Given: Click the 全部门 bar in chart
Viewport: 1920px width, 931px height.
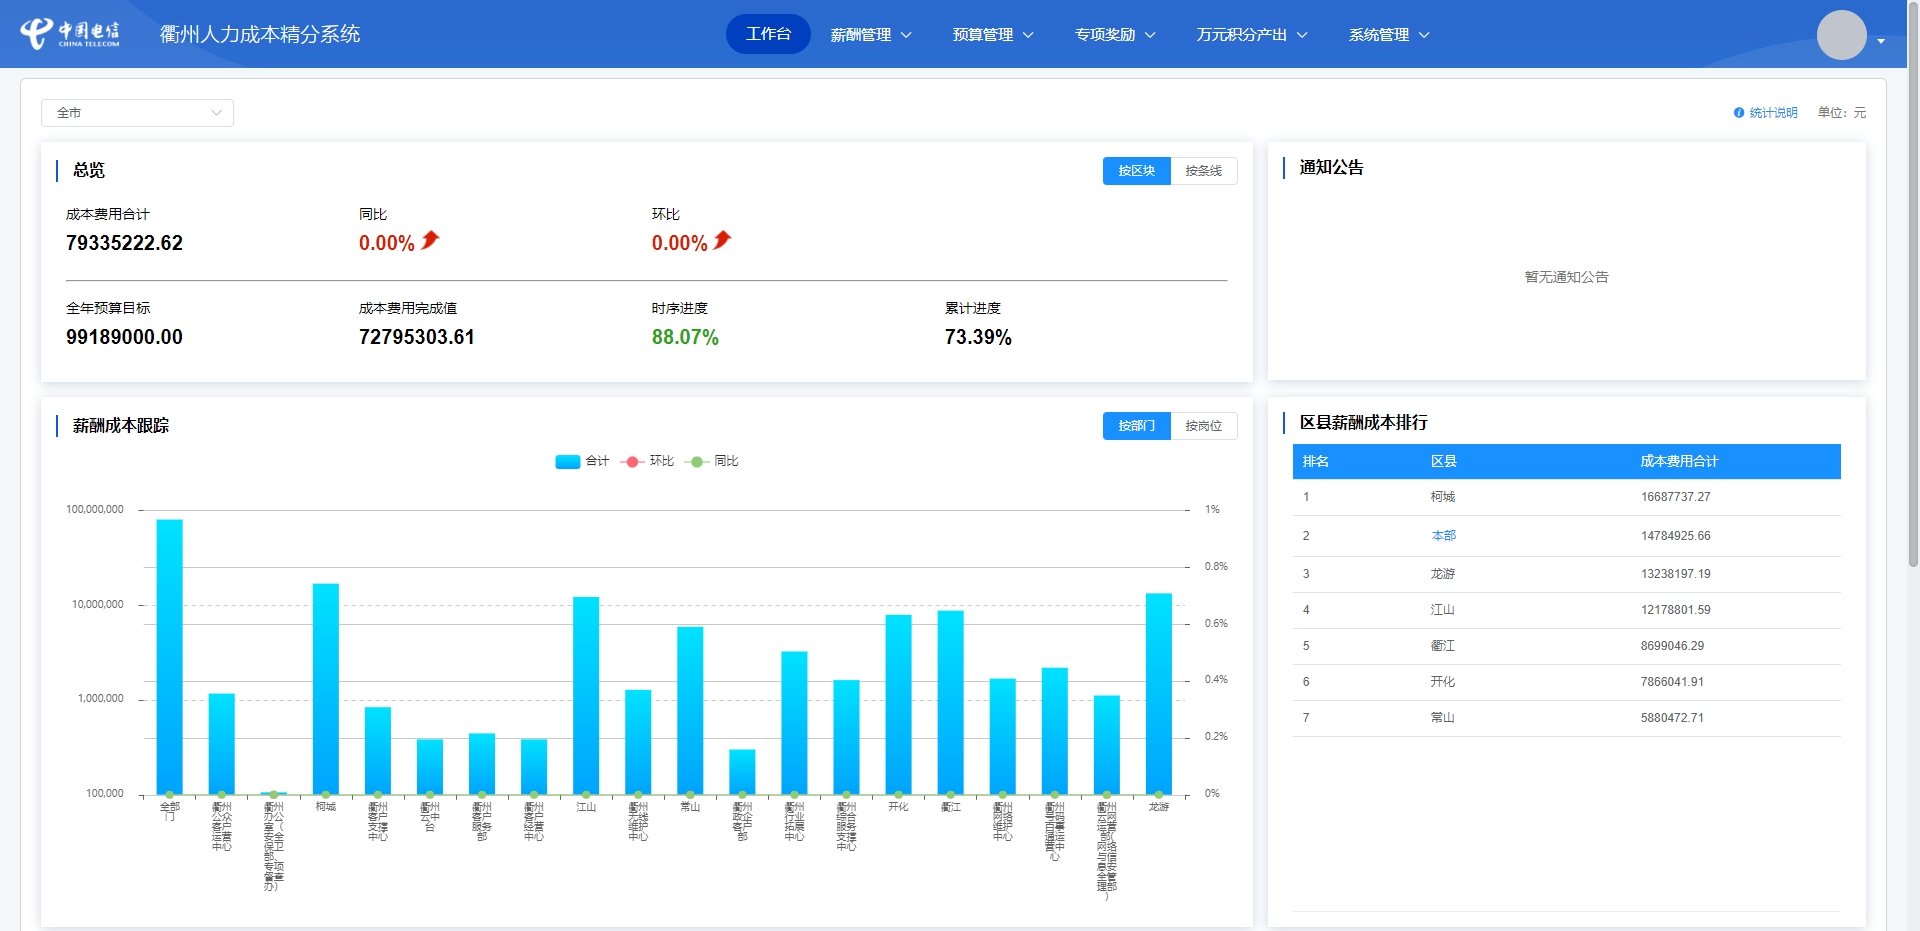Looking at the screenshot, I should point(170,657).
